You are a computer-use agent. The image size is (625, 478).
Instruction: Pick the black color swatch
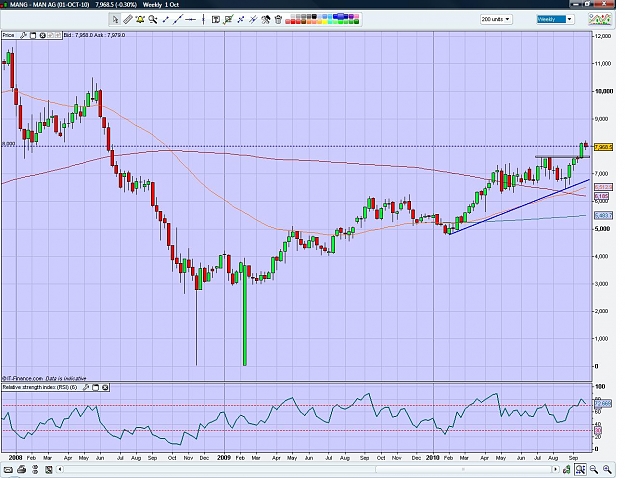(x=314, y=16)
